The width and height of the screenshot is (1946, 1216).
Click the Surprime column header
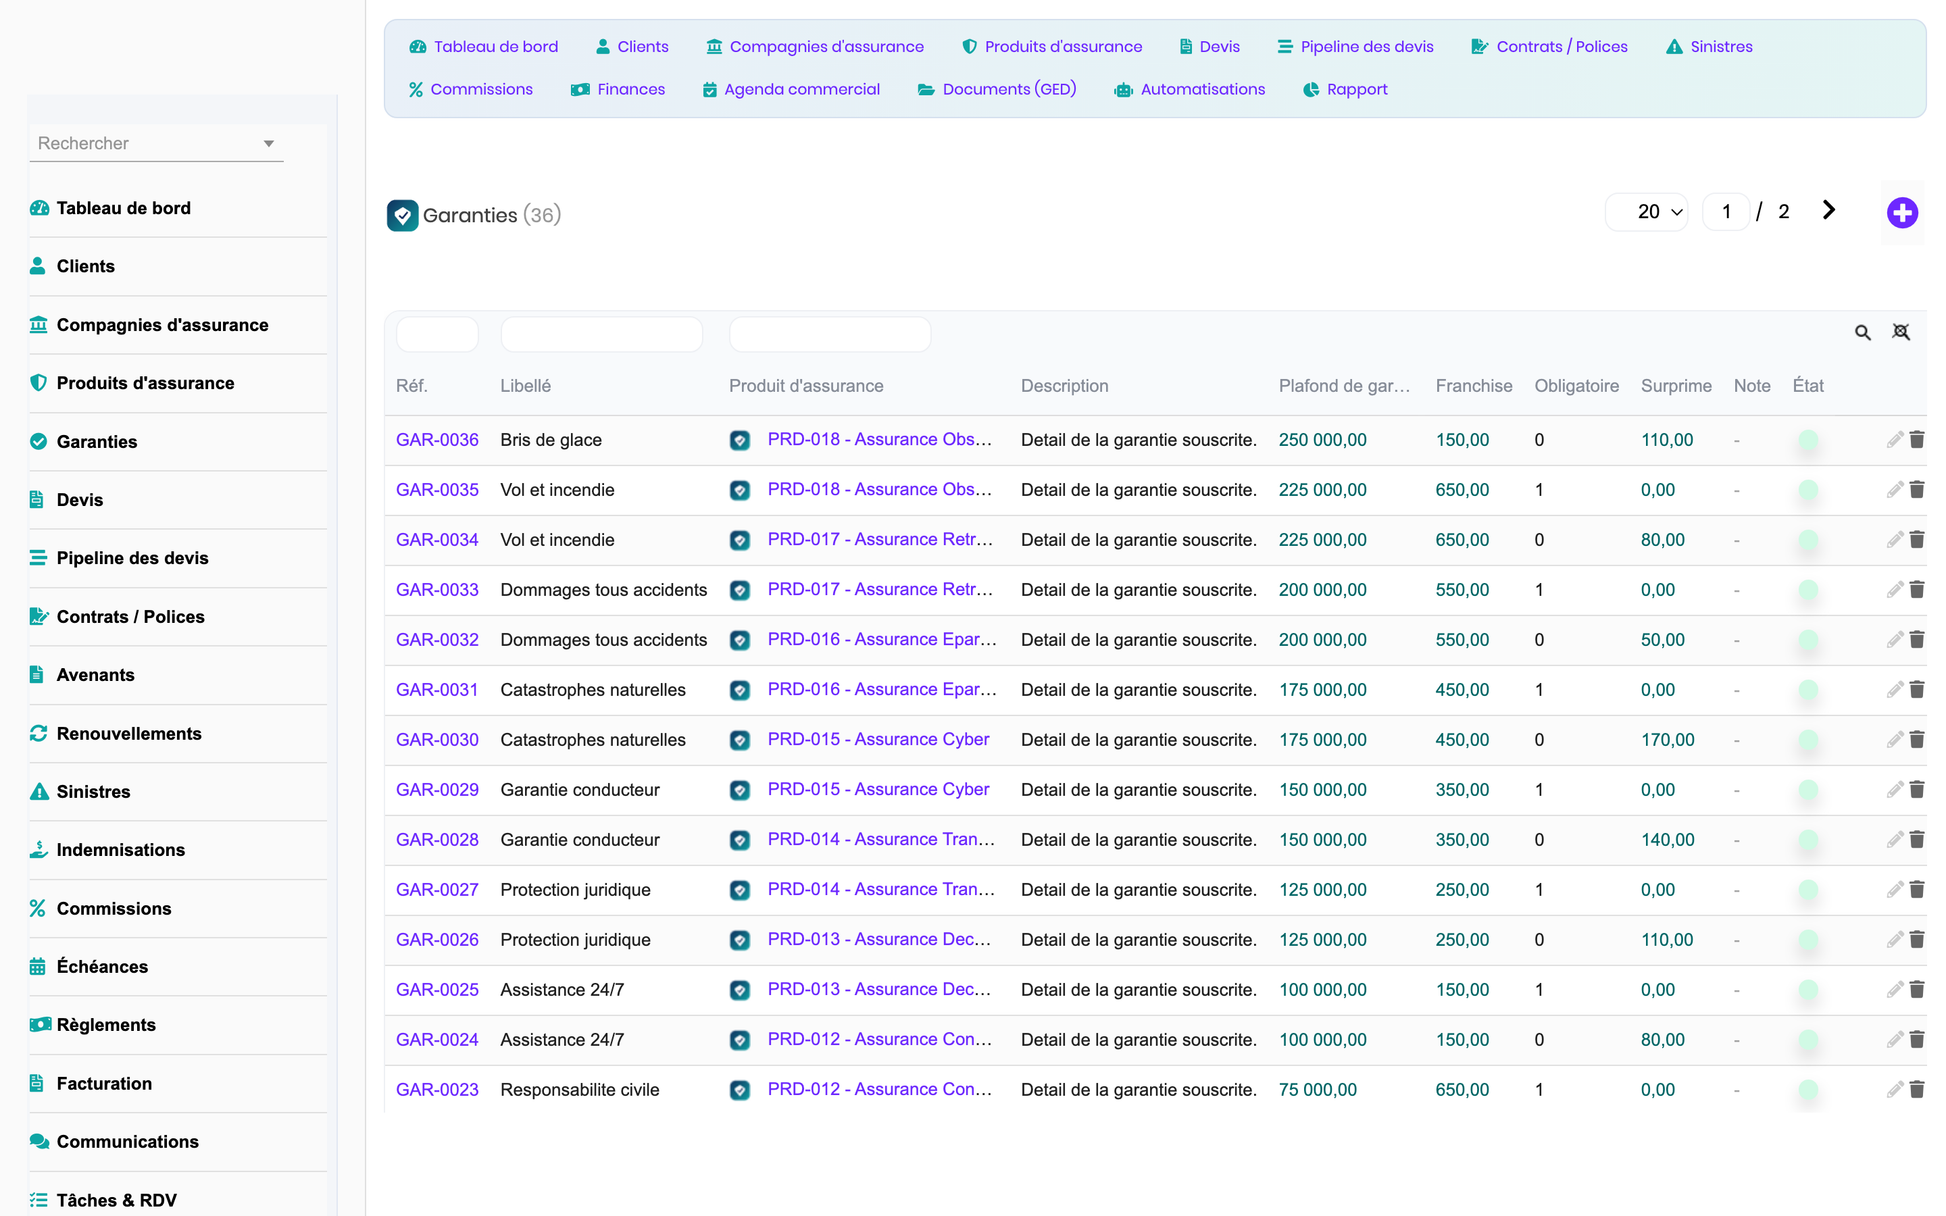1676,386
